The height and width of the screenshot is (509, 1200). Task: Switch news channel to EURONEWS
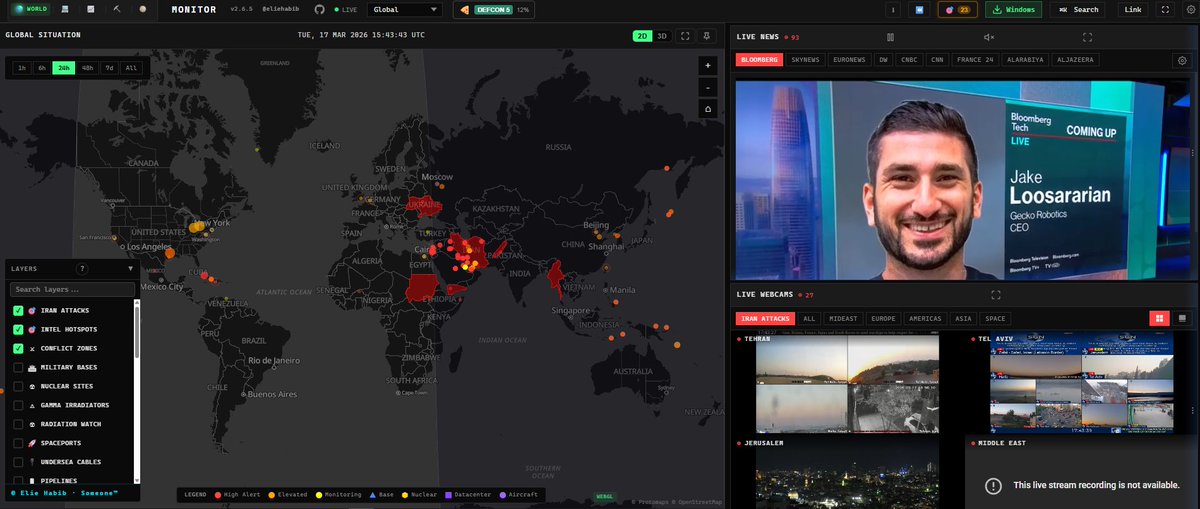coord(849,60)
